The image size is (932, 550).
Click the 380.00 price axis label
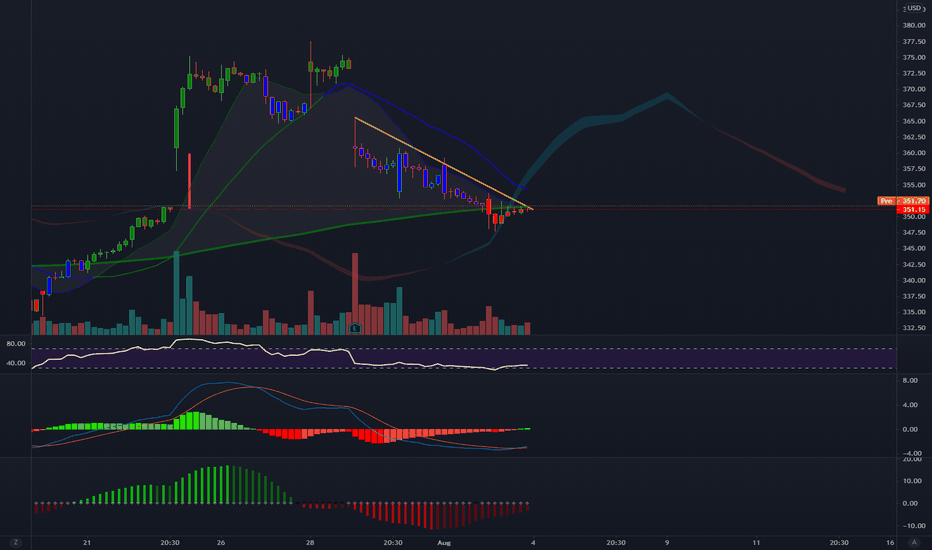[x=914, y=26]
